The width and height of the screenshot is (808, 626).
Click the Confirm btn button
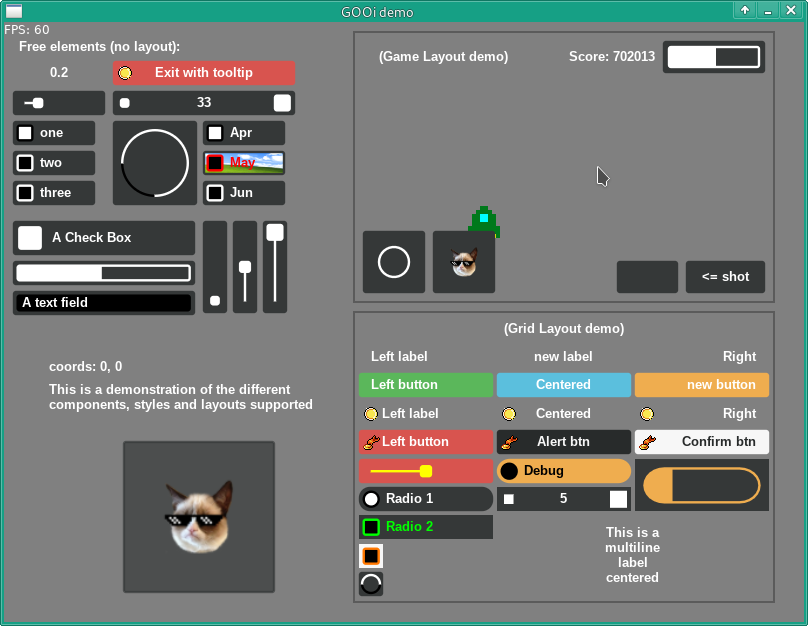point(702,442)
